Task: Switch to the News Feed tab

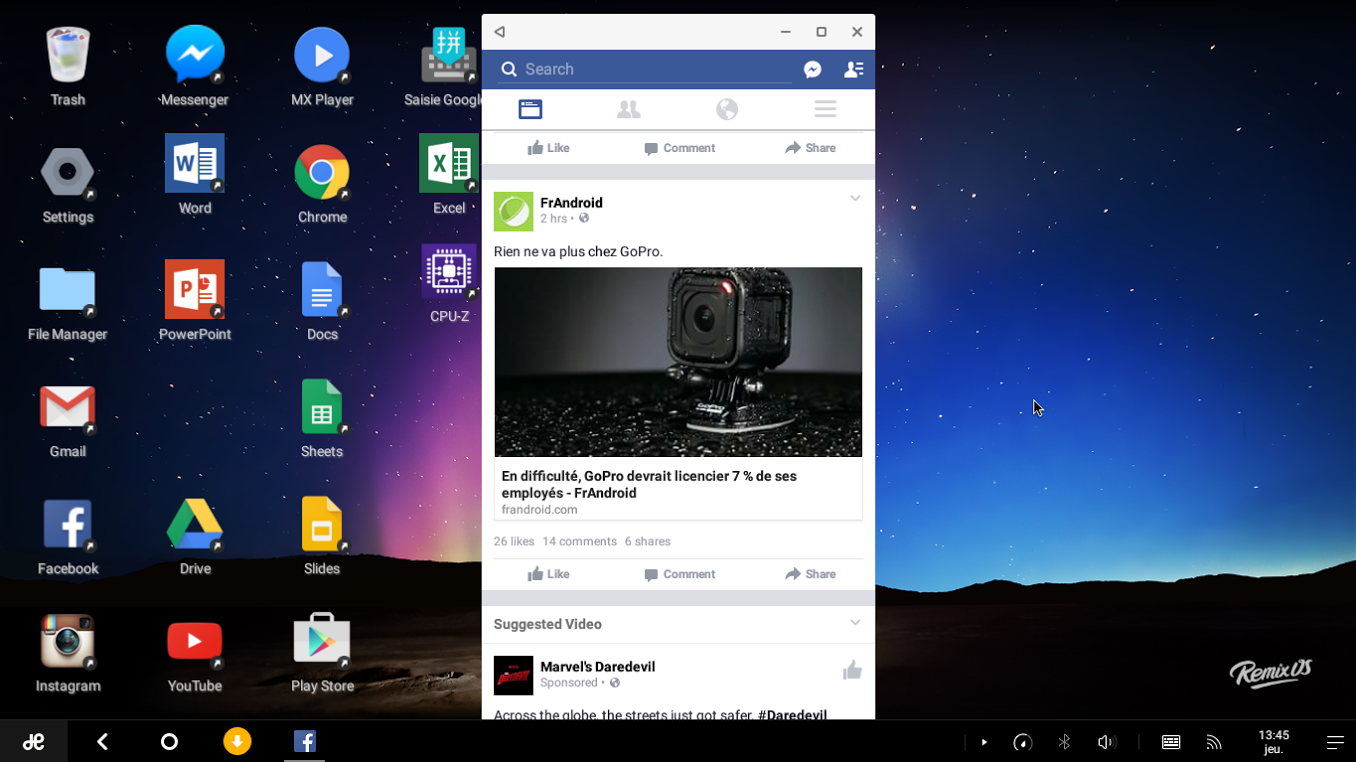Action: coord(530,109)
